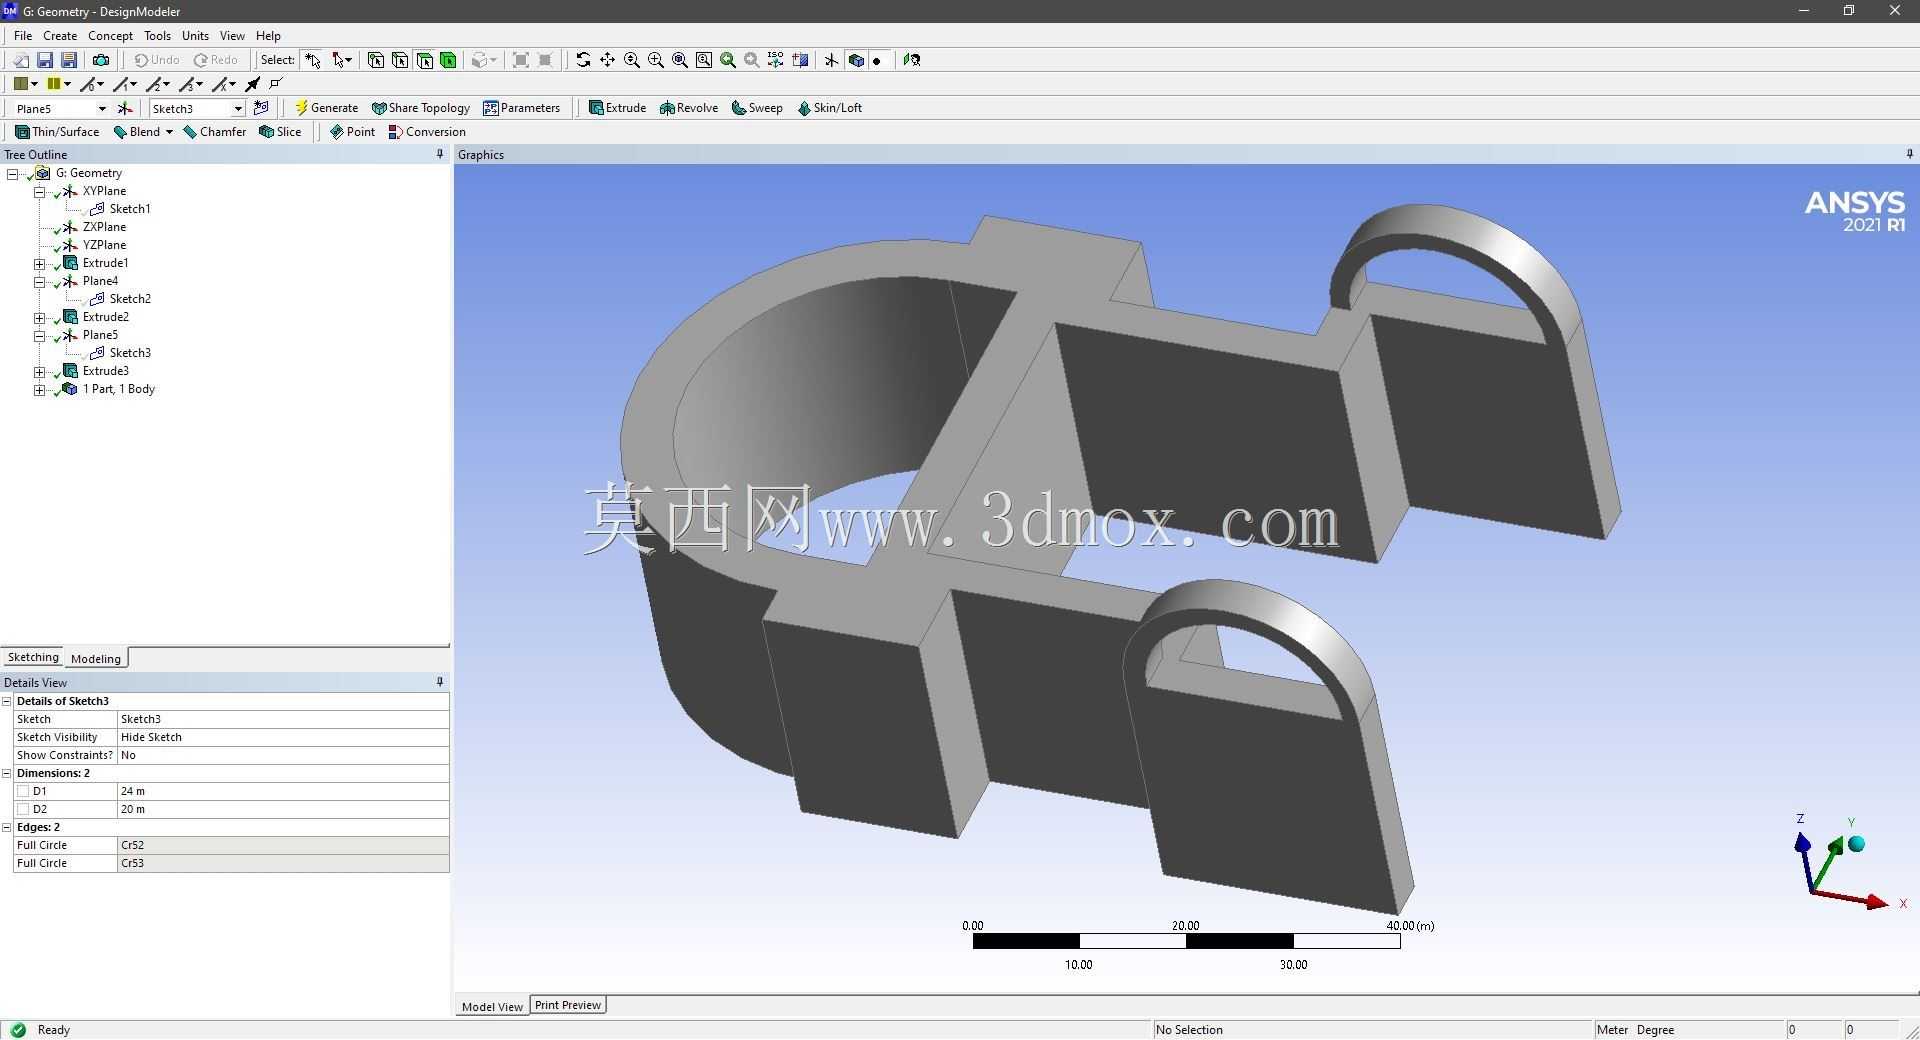Click the Save project icon
This screenshot has width=1920, height=1040.
[44, 60]
